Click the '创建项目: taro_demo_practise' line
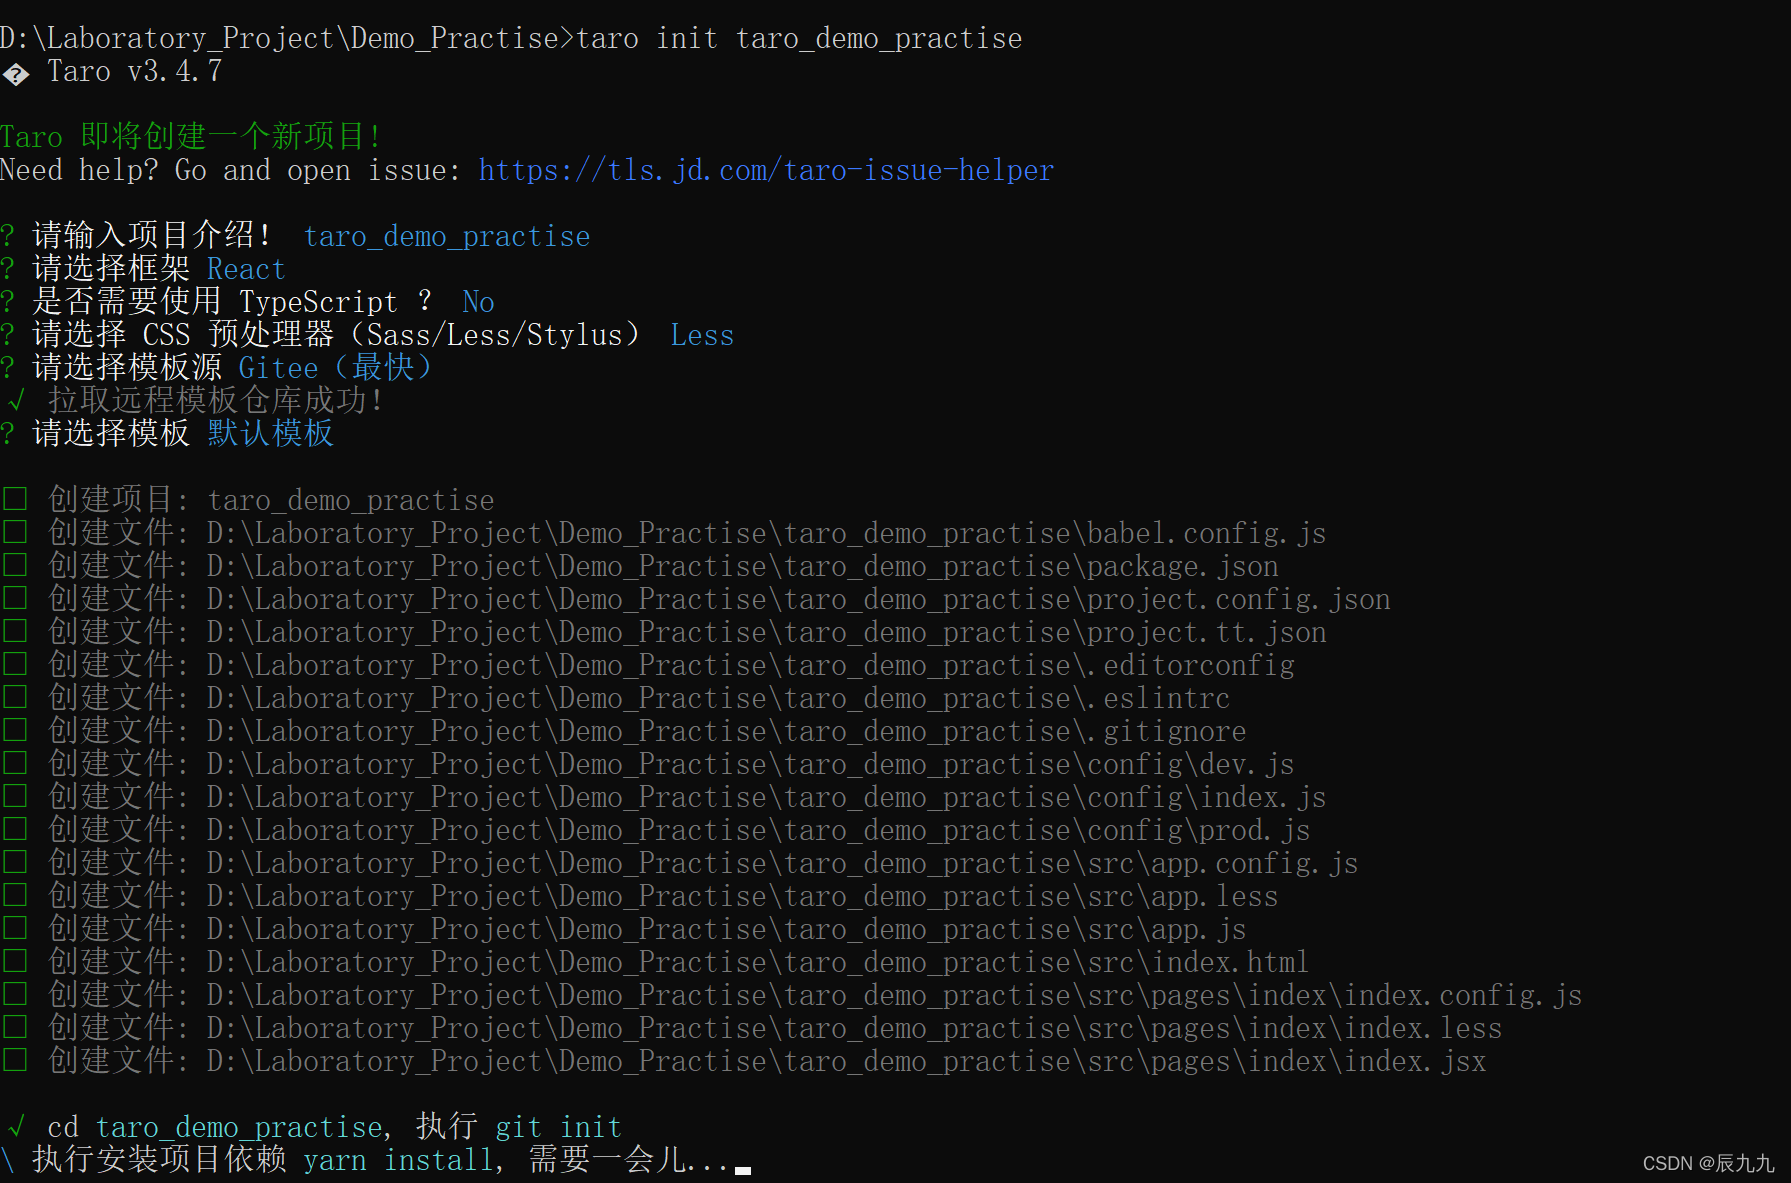The image size is (1791, 1183). tap(271, 501)
